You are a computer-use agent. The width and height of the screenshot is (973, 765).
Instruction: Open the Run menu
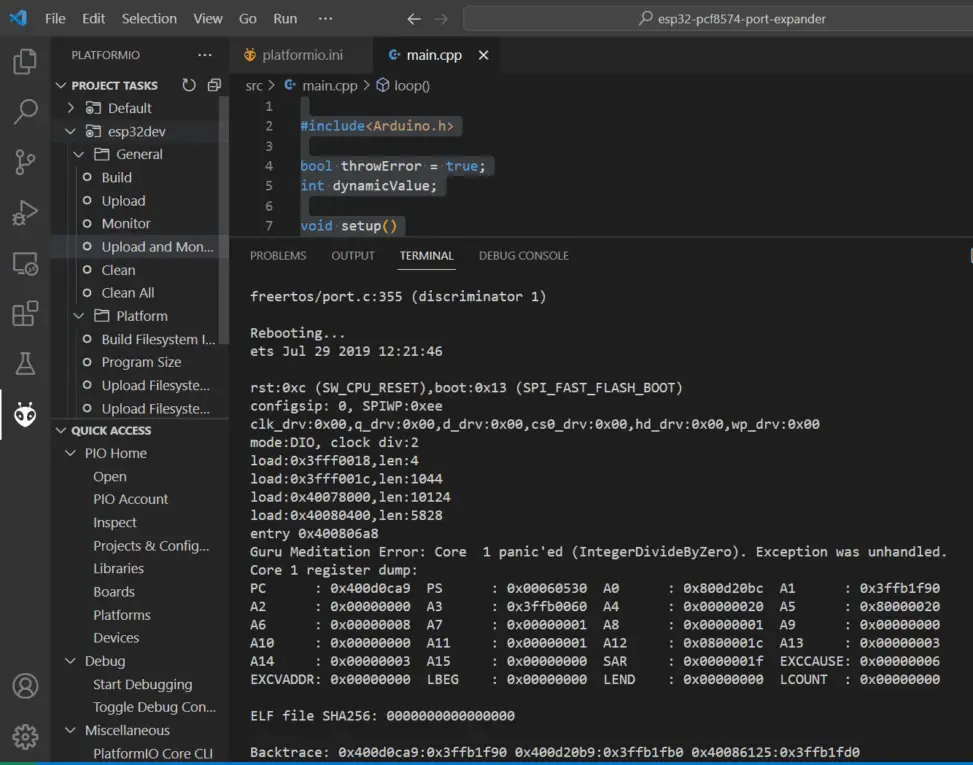pyautogui.click(x=285, y=19)
